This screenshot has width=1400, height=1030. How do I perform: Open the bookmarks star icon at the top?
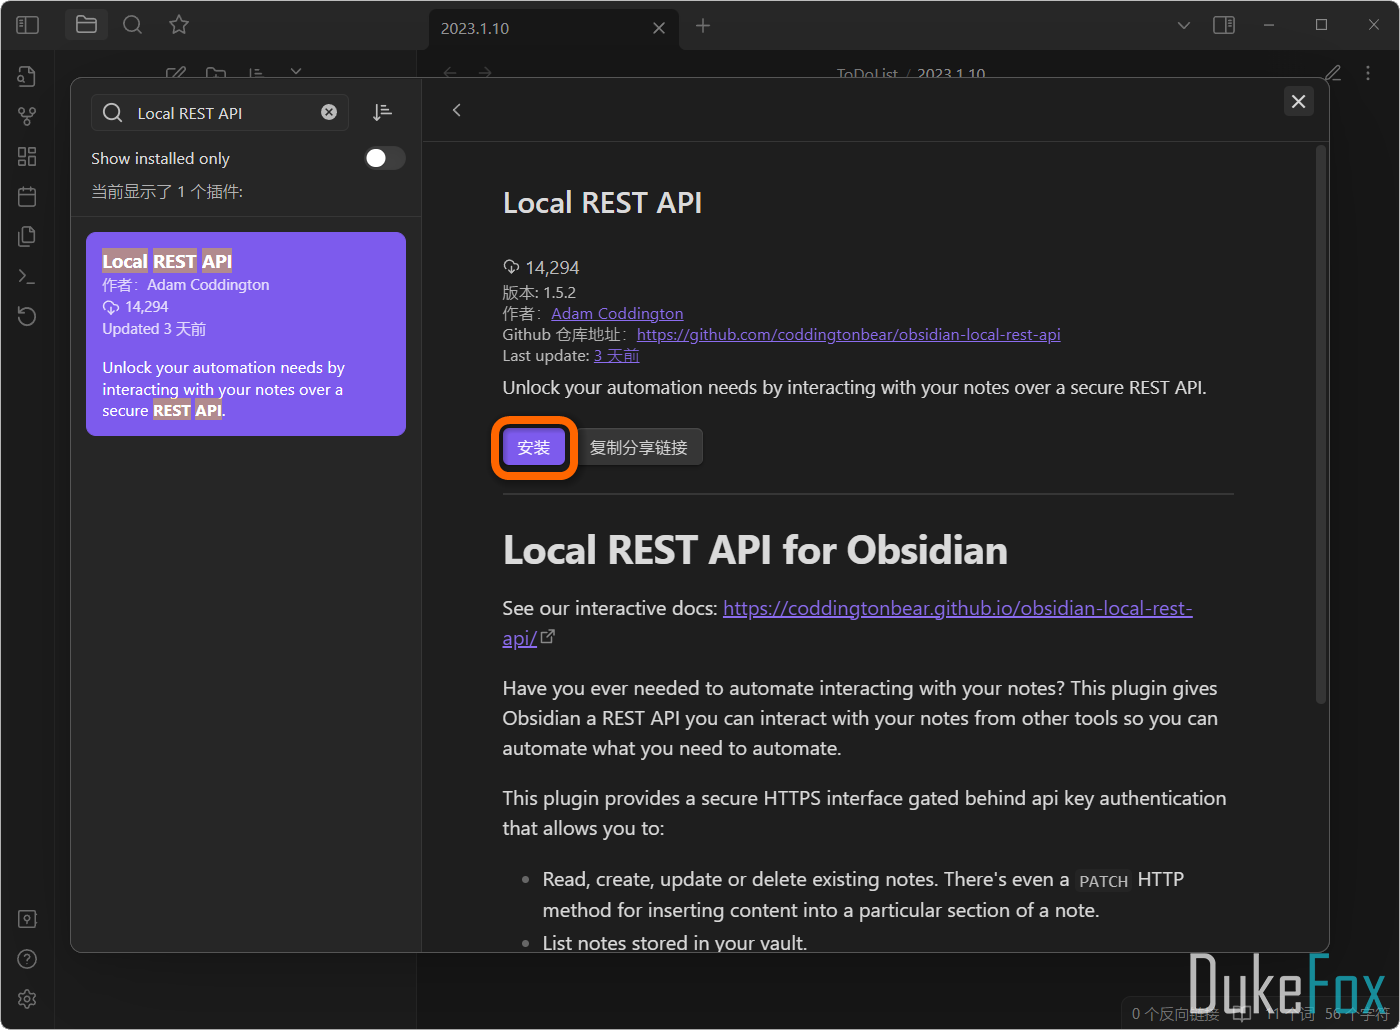[x=178, y=25]
